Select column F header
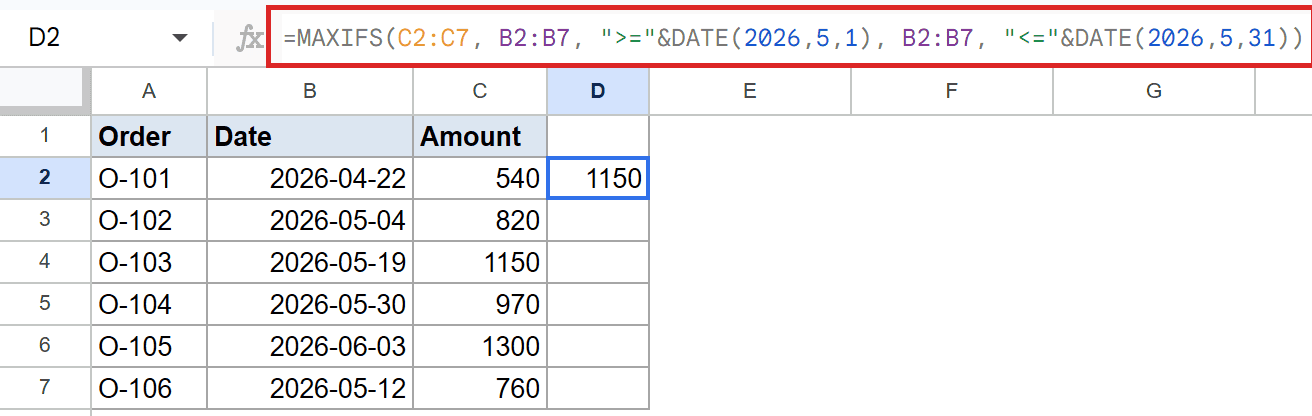 pos(951,91)
